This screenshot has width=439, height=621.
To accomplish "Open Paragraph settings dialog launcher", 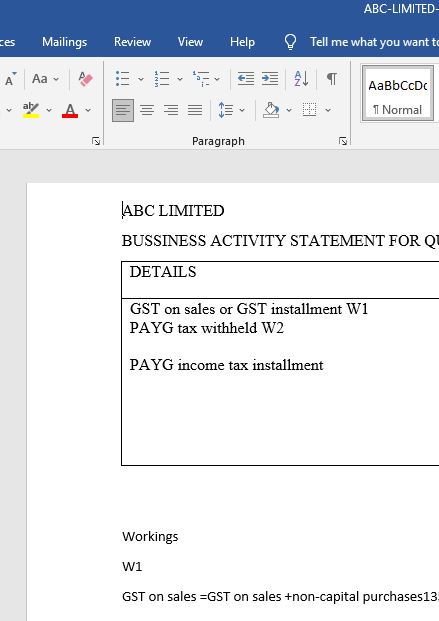I will click(x=343, y=141).
